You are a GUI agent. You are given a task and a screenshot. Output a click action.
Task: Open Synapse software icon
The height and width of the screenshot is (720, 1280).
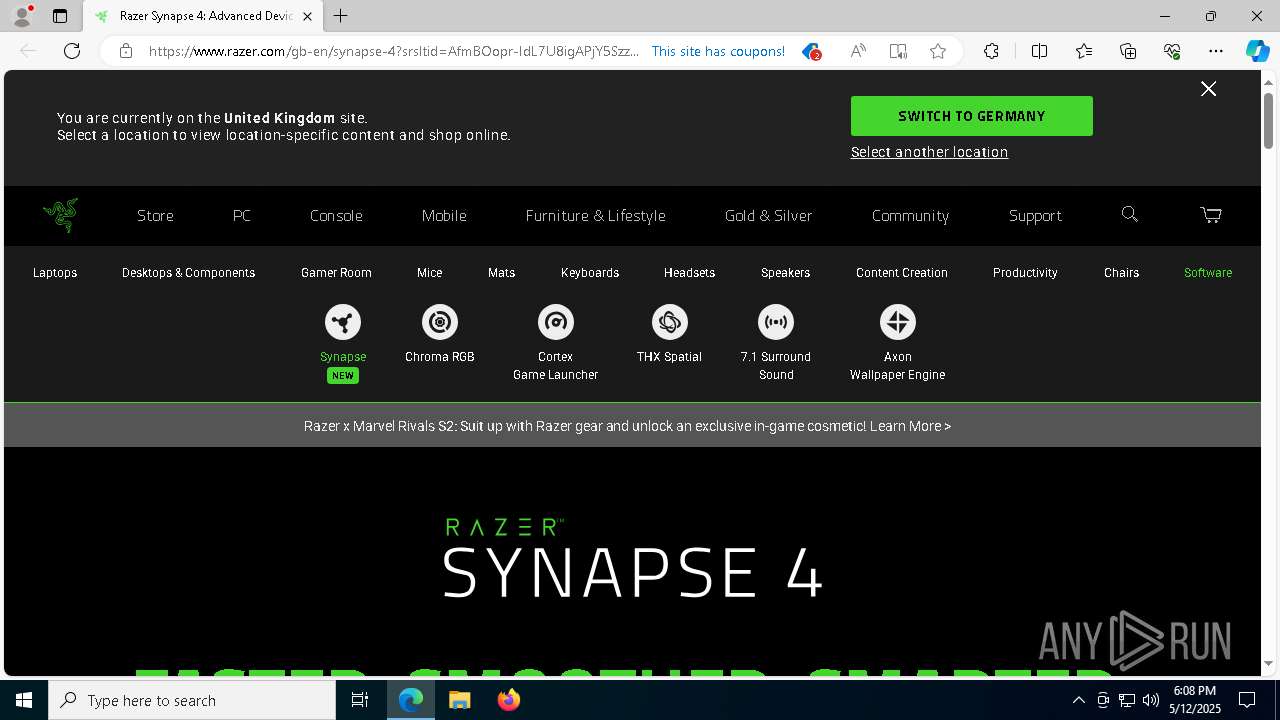[343, 322]
